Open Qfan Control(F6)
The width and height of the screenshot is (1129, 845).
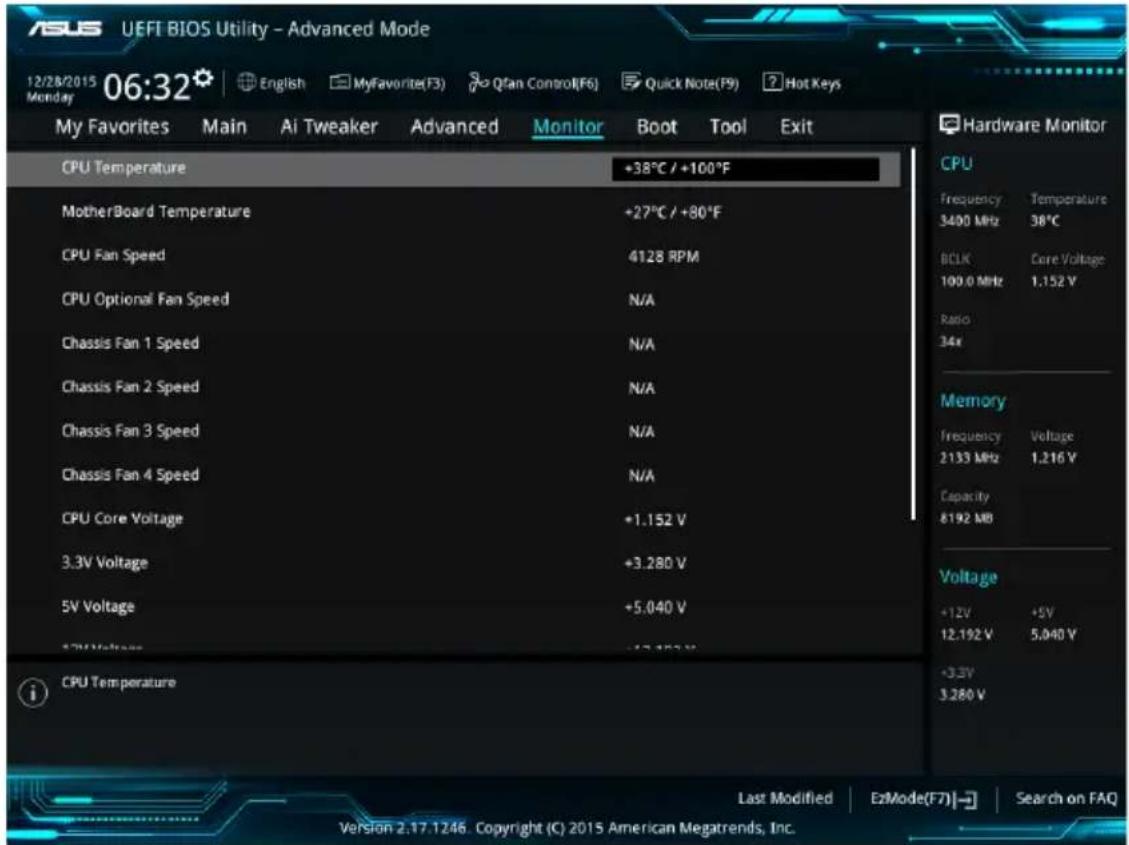533,83
